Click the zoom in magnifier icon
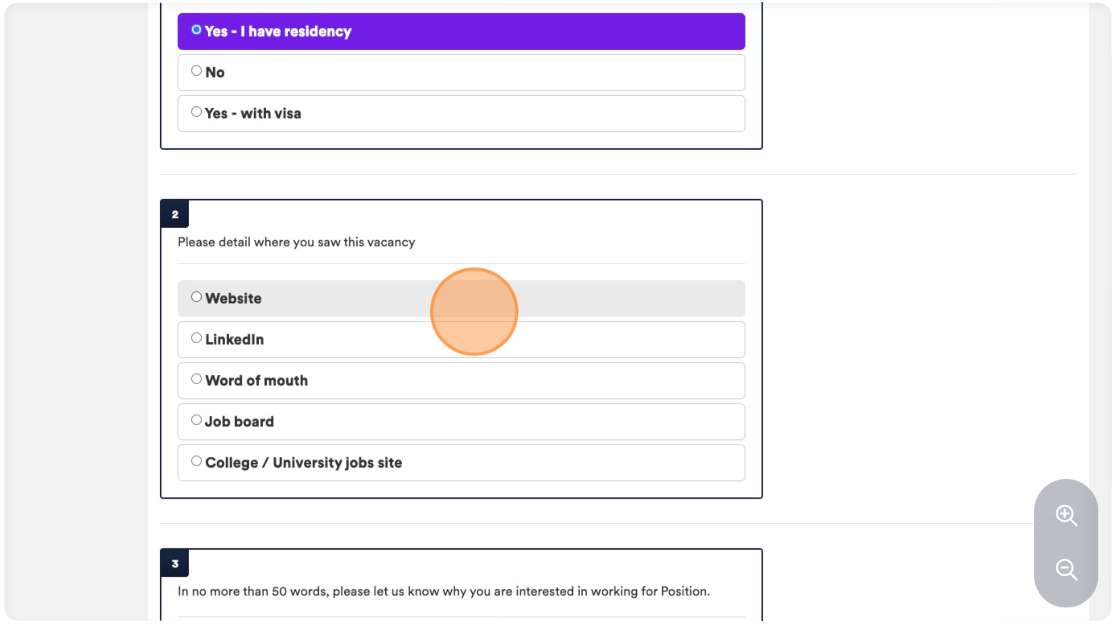 tap(1066, 515)
